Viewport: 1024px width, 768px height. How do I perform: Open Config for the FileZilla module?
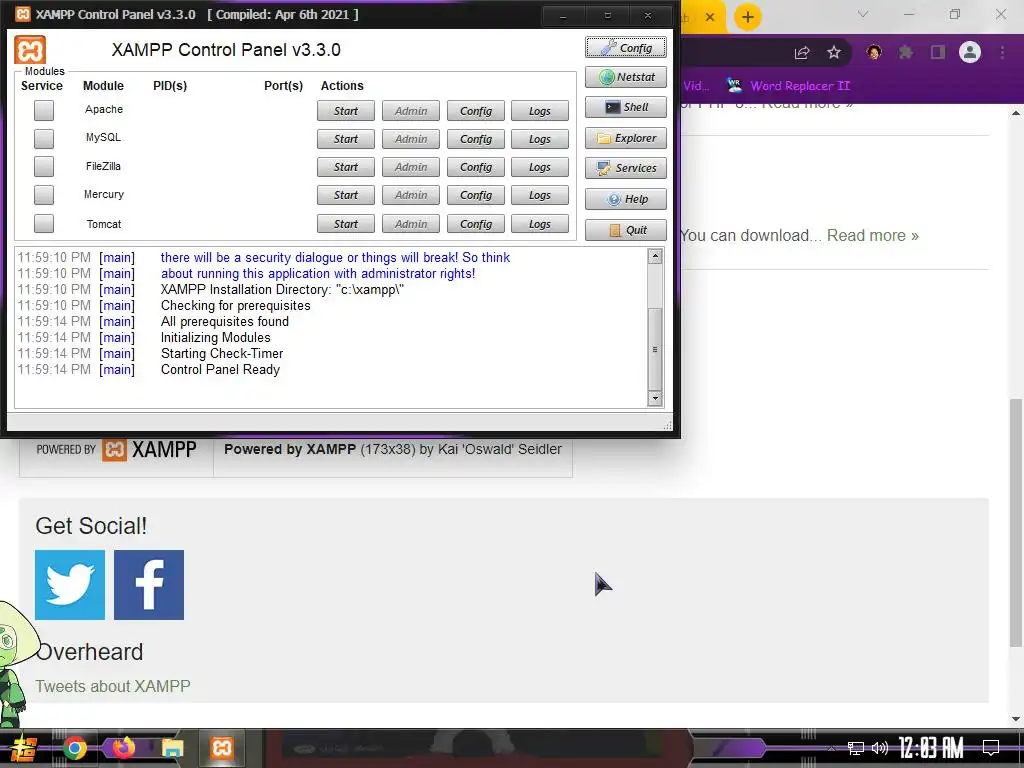tap(475, 167)
